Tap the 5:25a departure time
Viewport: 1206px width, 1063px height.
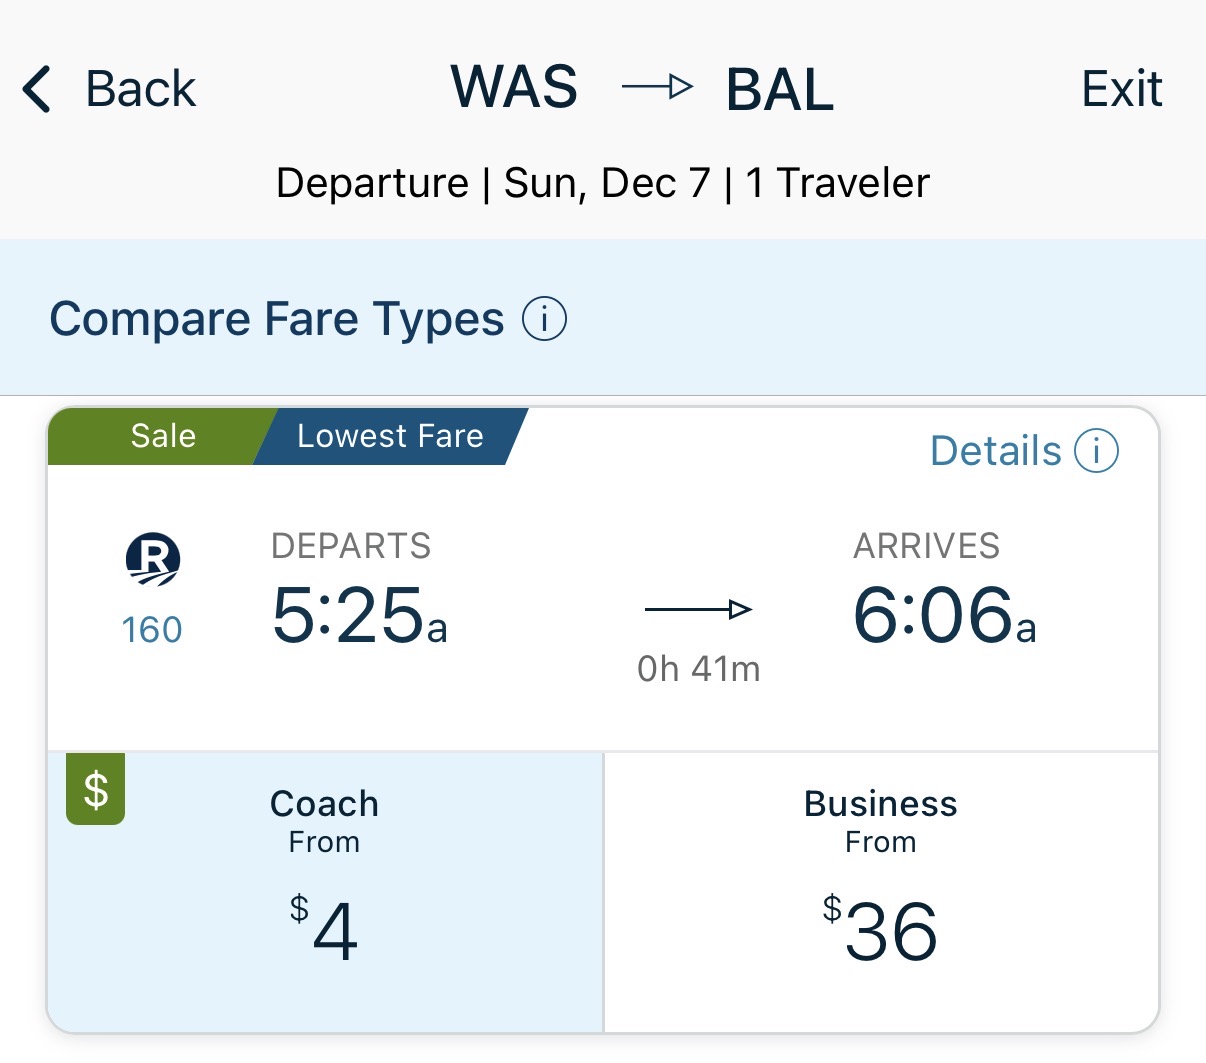(359, 614)
